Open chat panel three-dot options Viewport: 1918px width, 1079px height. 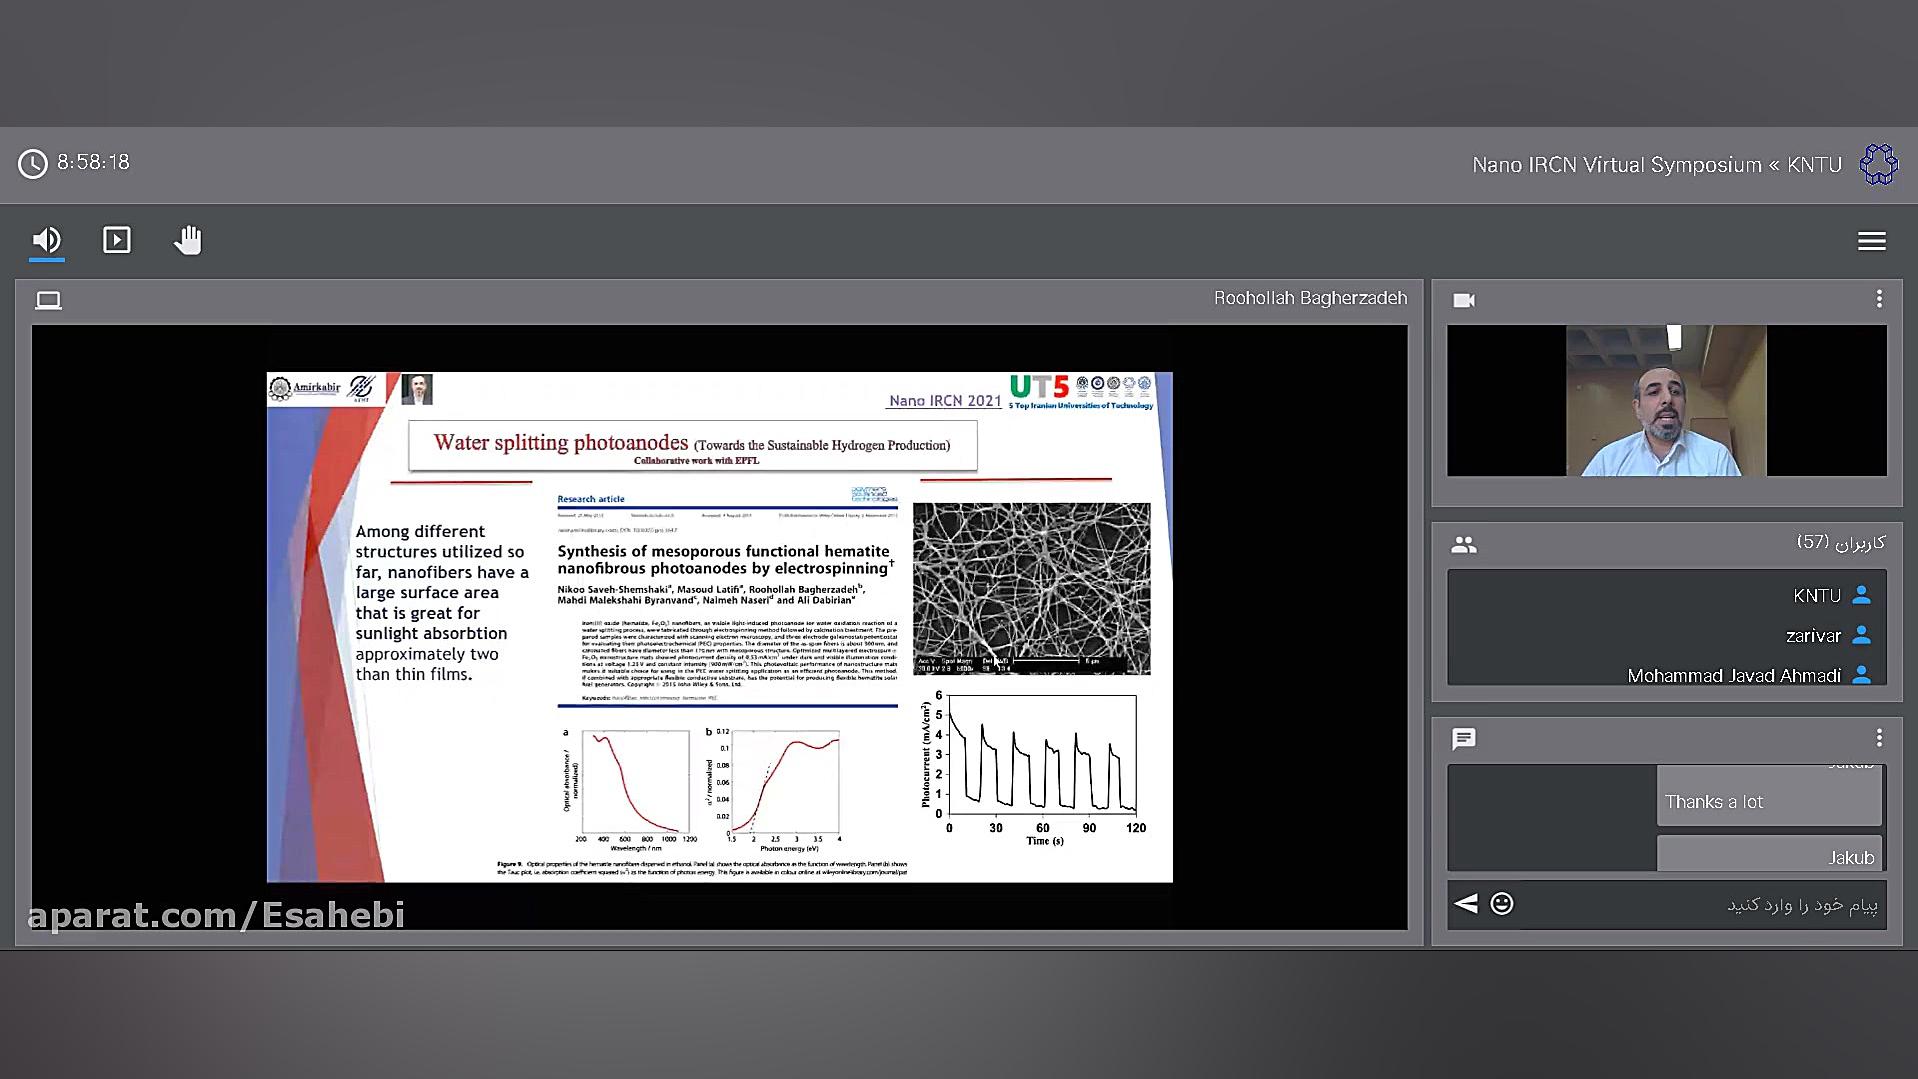[x=1879, y=738]
